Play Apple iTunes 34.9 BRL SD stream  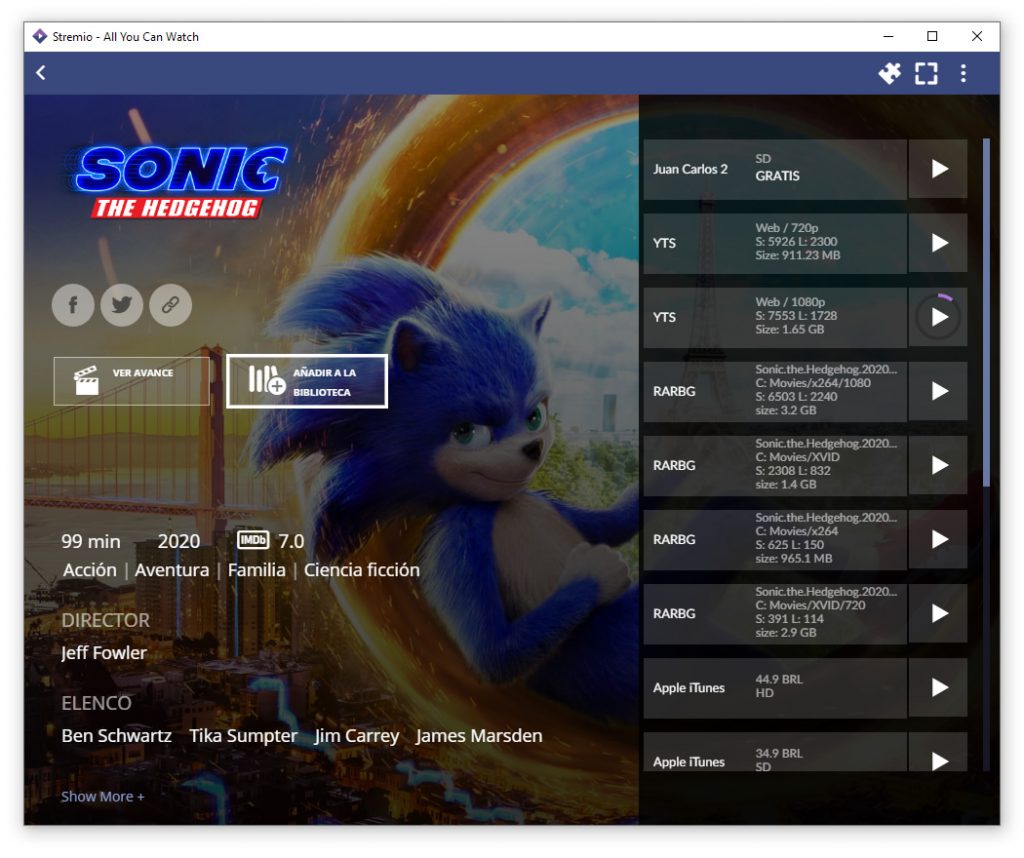pyautogui.click(x=938, y=752)
